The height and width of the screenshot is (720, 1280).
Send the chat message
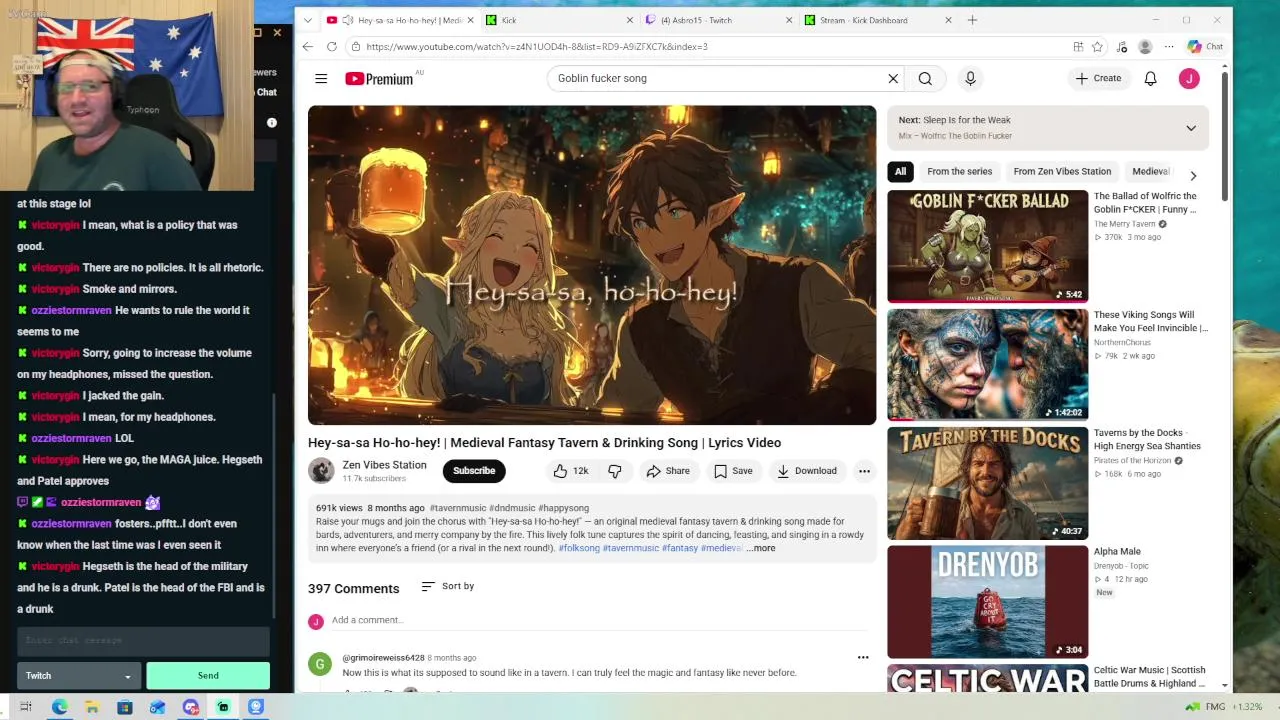tap(208, 676)
